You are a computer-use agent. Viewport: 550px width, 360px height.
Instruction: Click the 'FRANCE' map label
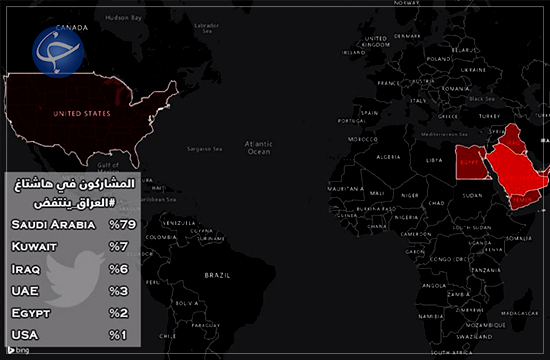[x=389, y=84]
